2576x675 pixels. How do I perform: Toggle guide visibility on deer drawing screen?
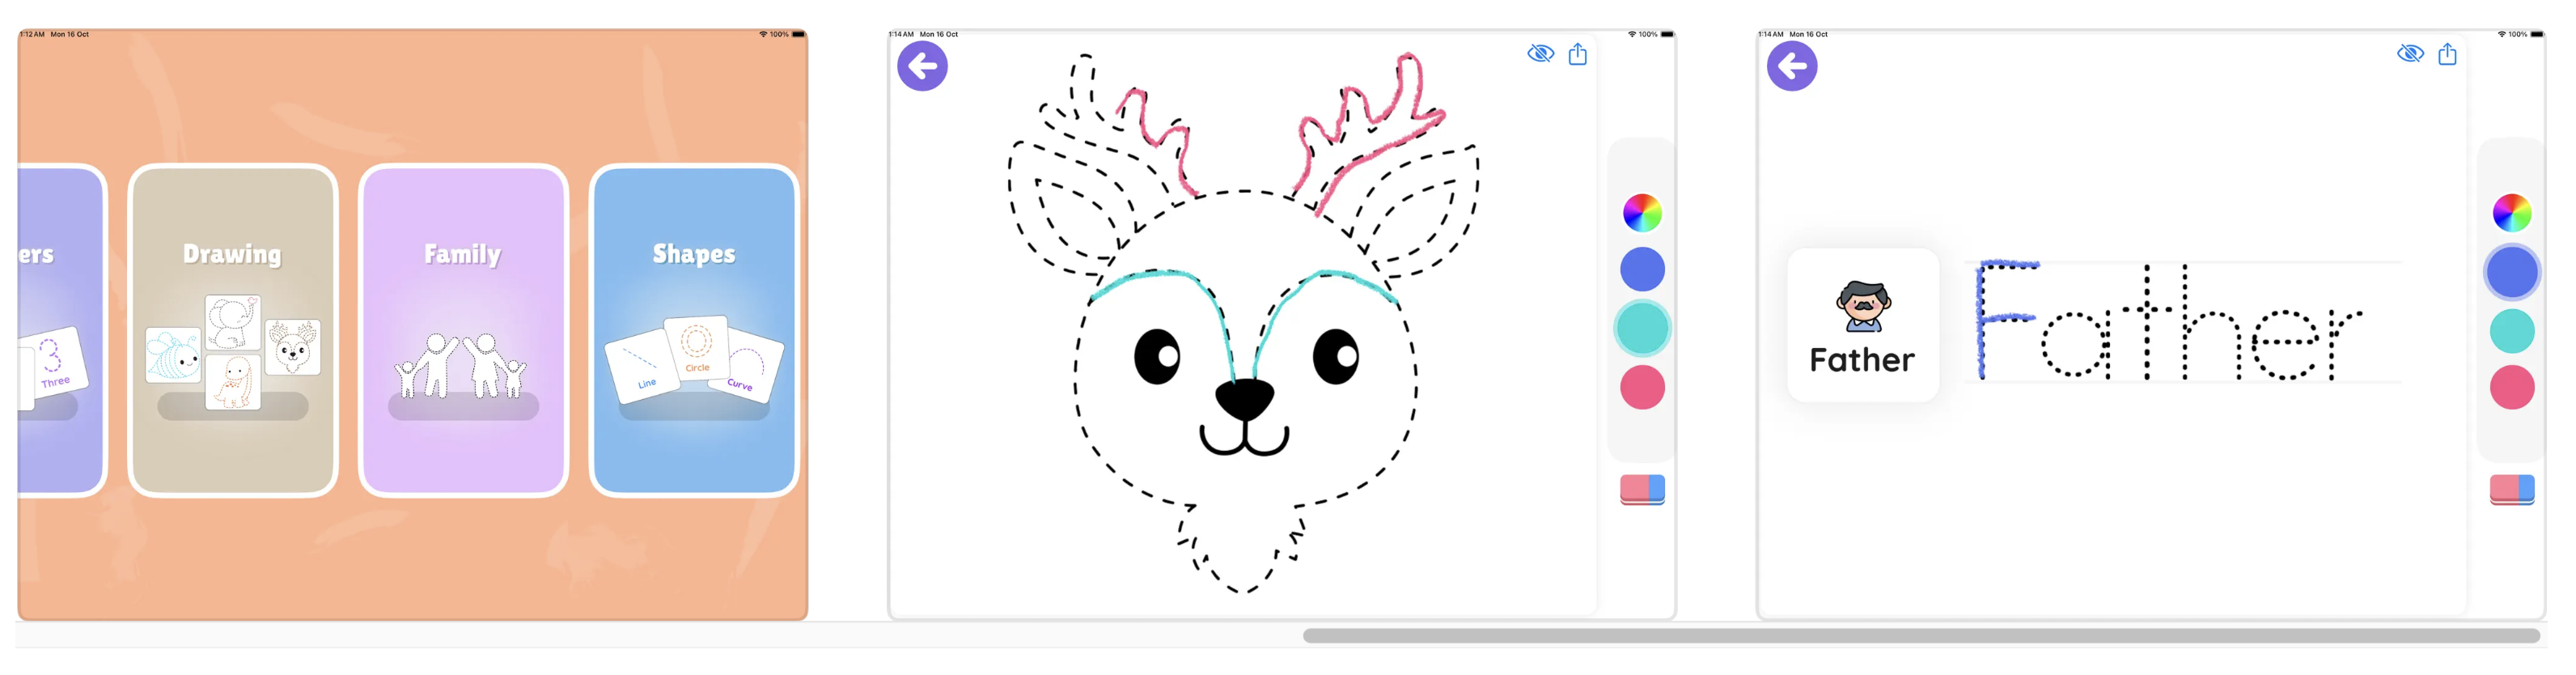click(x=1540, y=54)
